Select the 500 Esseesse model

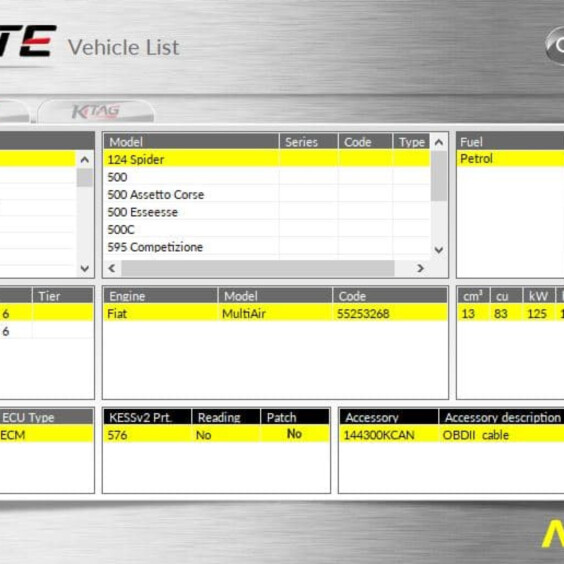coord(267,212)
